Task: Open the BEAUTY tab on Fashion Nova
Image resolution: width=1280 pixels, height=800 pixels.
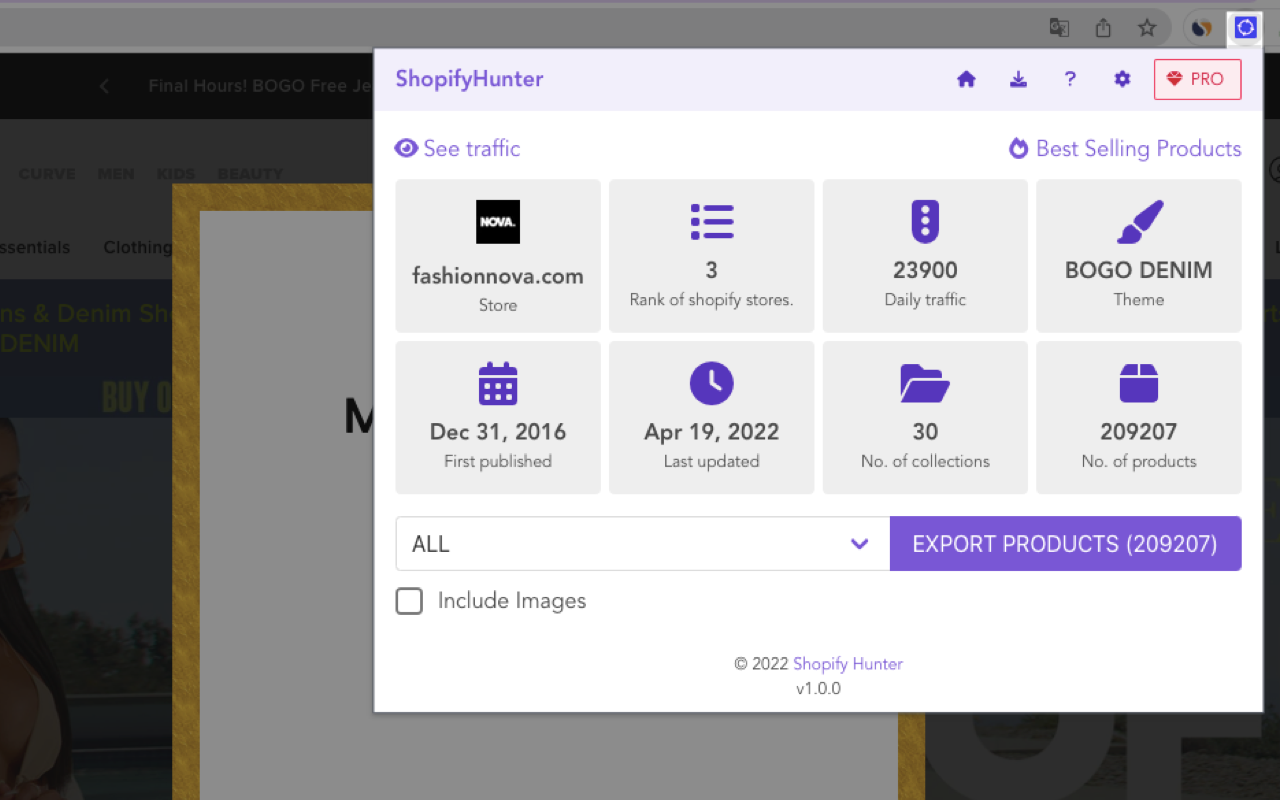Action: click(x=250, y=174)
